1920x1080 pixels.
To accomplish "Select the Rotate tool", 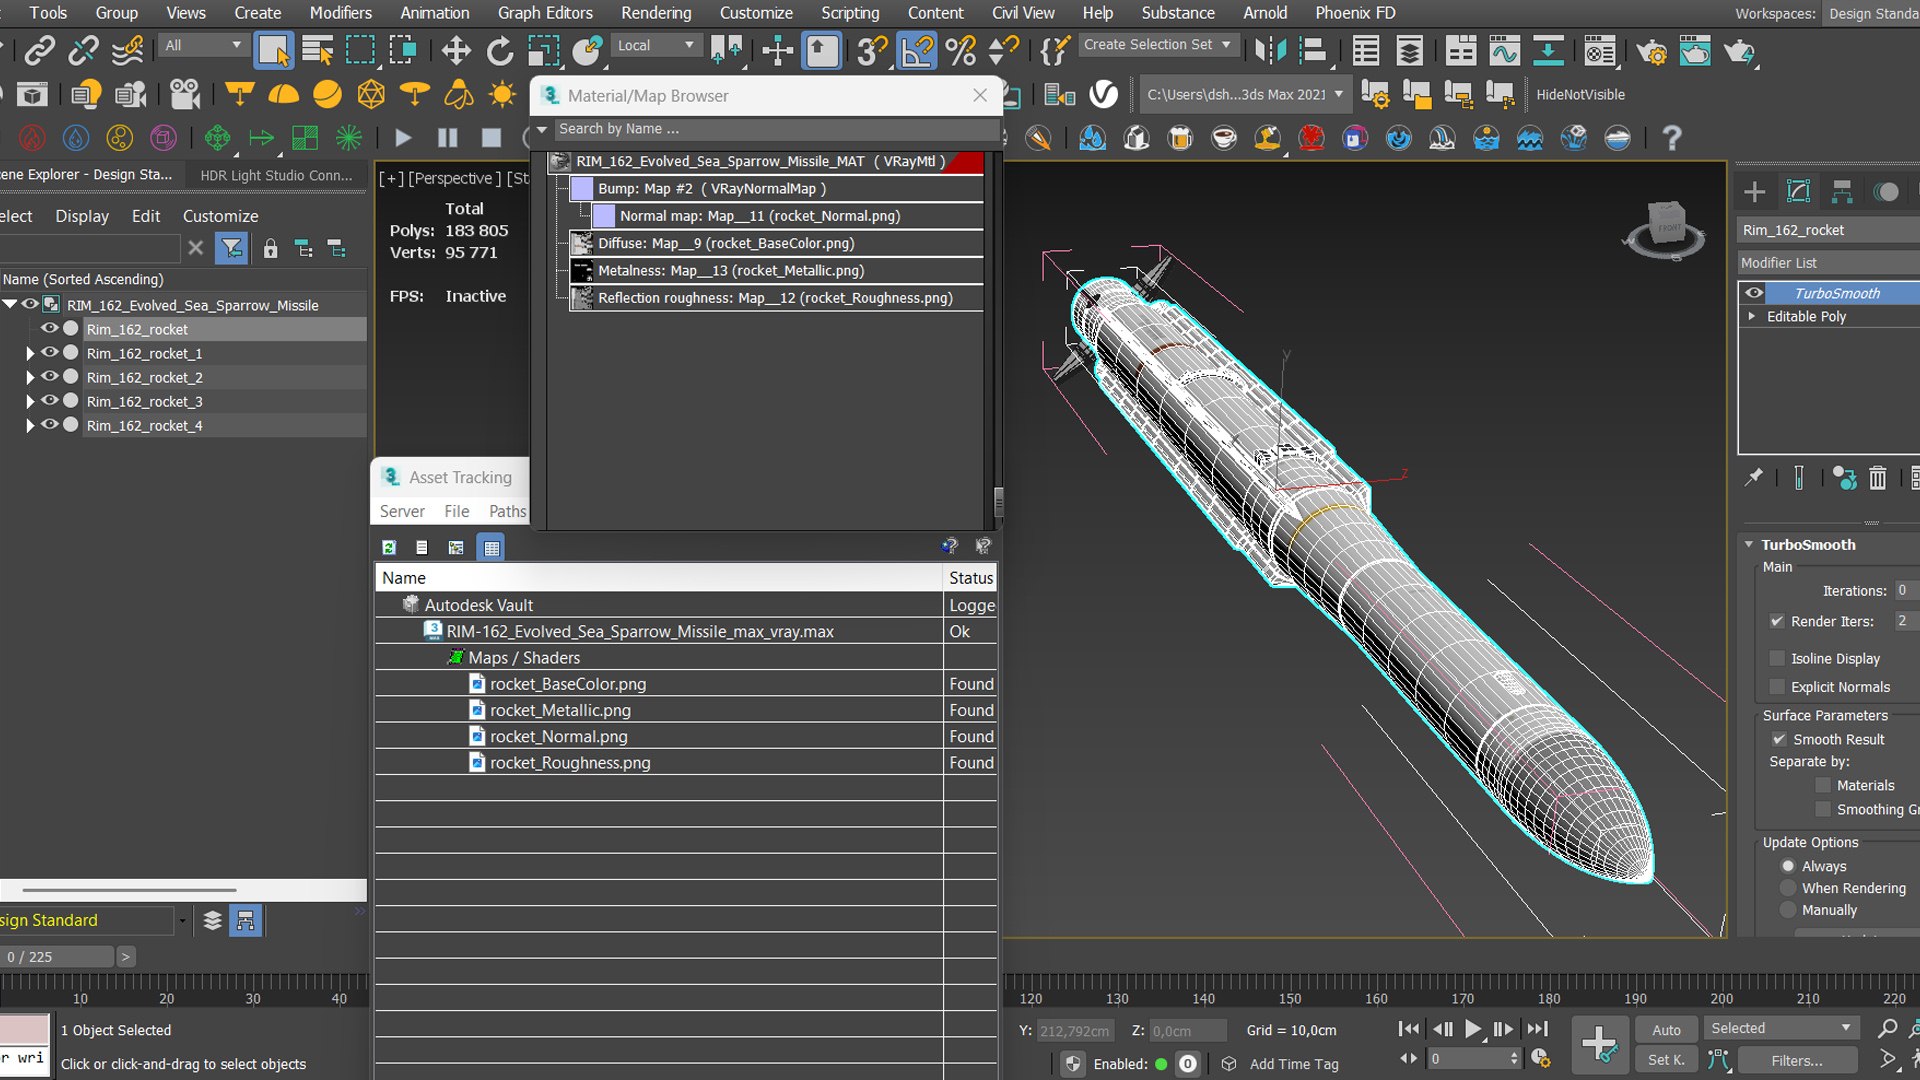I will pos(499,50).
